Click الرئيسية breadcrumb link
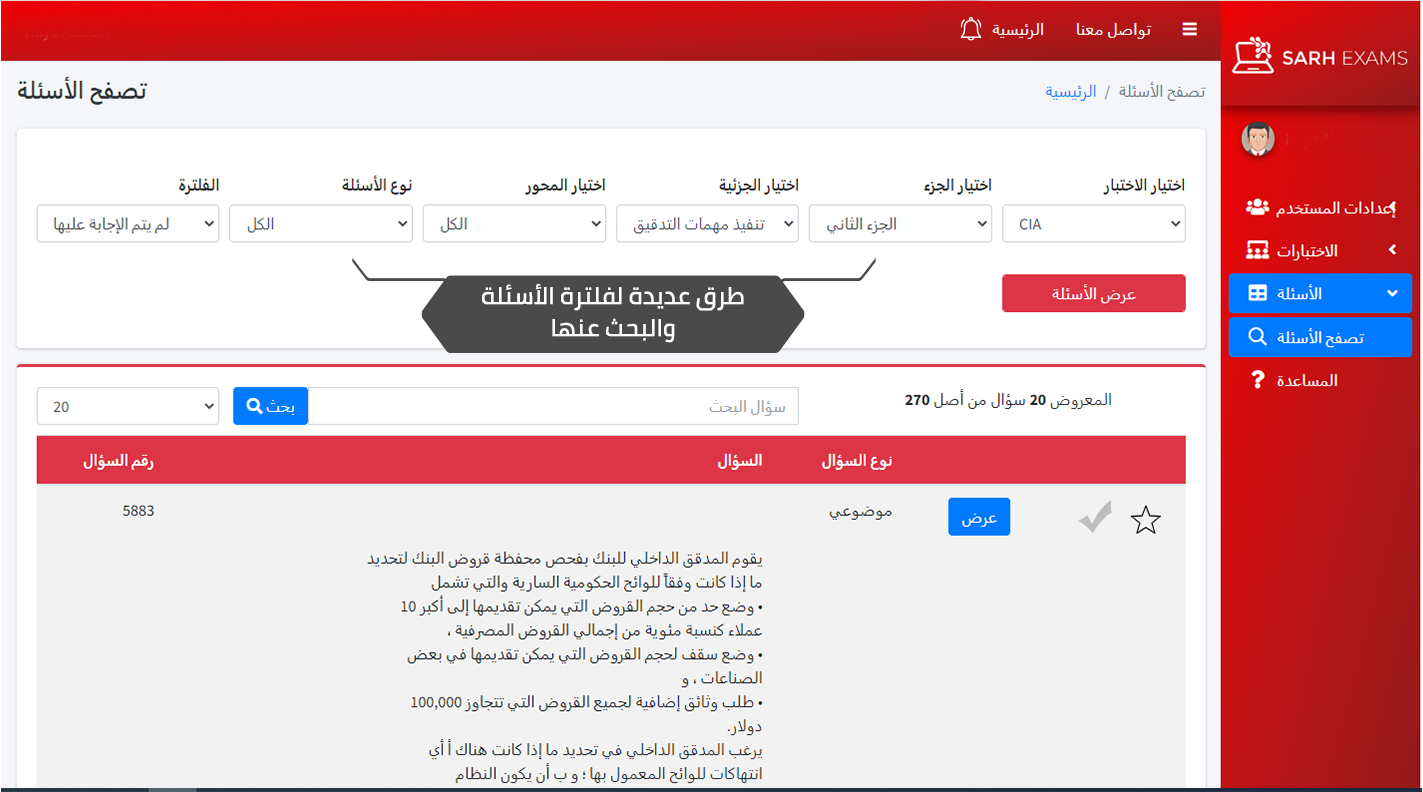Screen dimensions: 1423x792 click(1070, 92)
